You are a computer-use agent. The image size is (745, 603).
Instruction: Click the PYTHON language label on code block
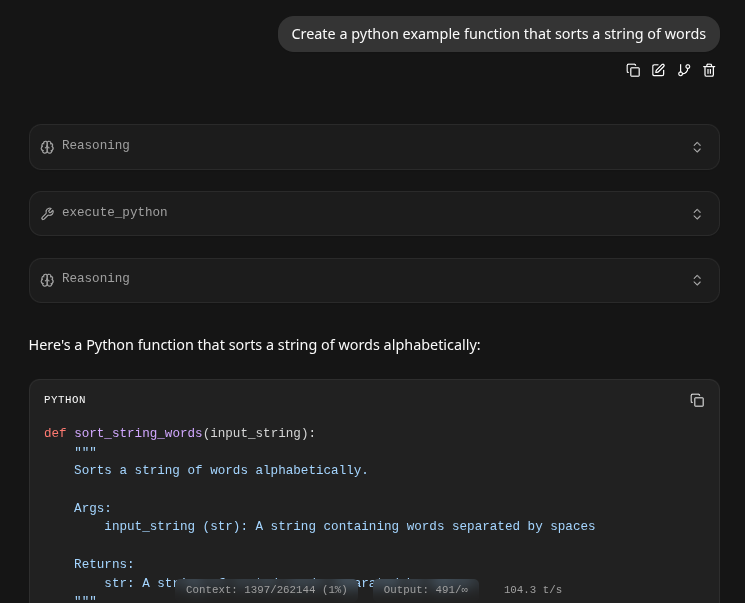pos(65,400)
